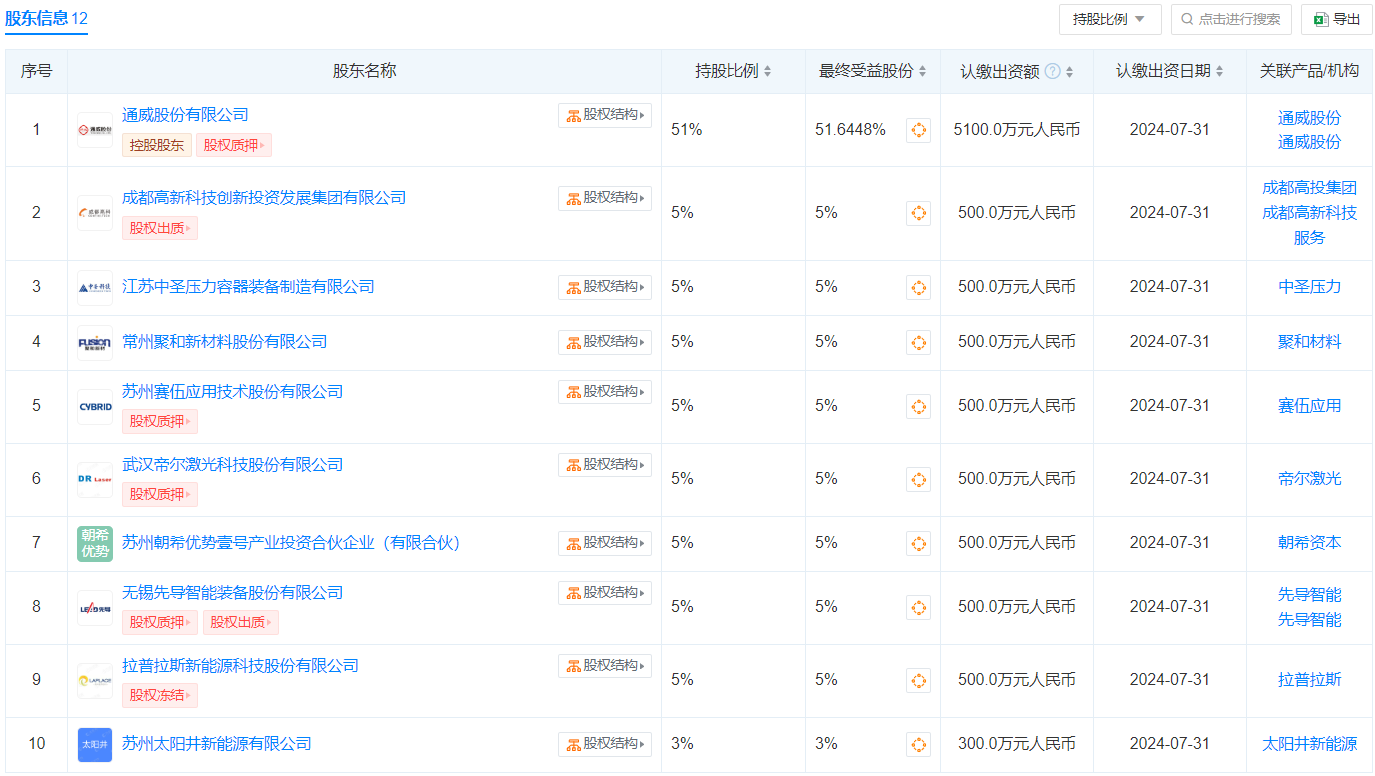Screen dimensions: 1375x776
Task: Click Tongwei company logo in row 1
Action: [95, 130]
